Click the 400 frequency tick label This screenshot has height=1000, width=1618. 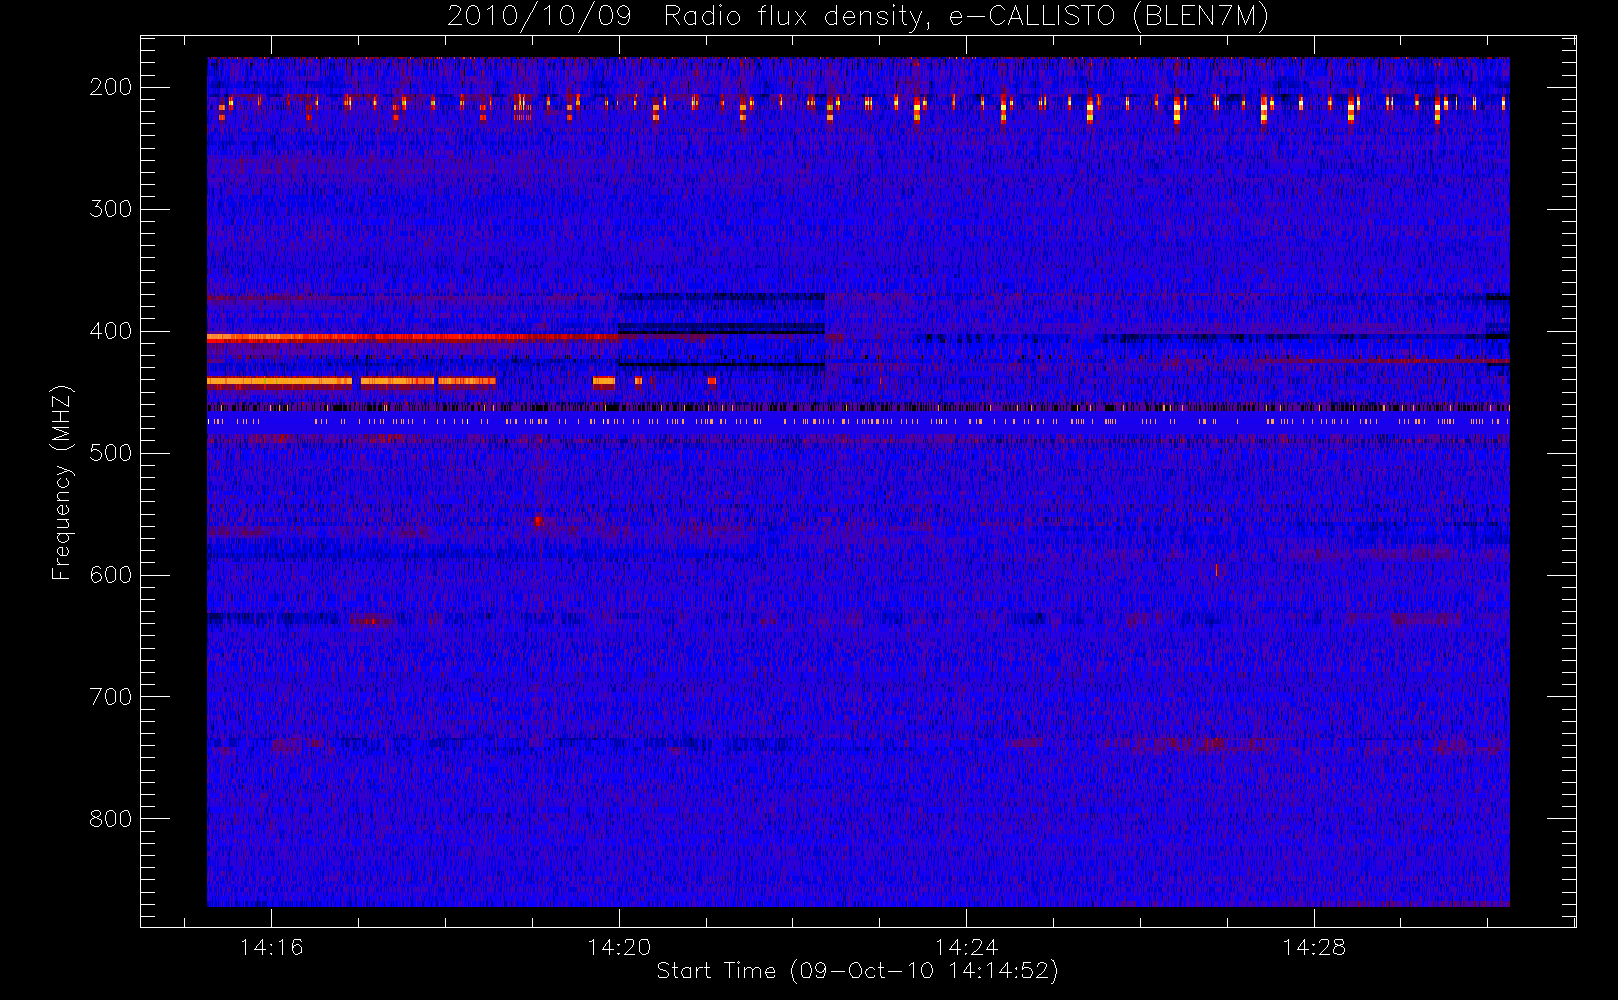coord(111,331)
